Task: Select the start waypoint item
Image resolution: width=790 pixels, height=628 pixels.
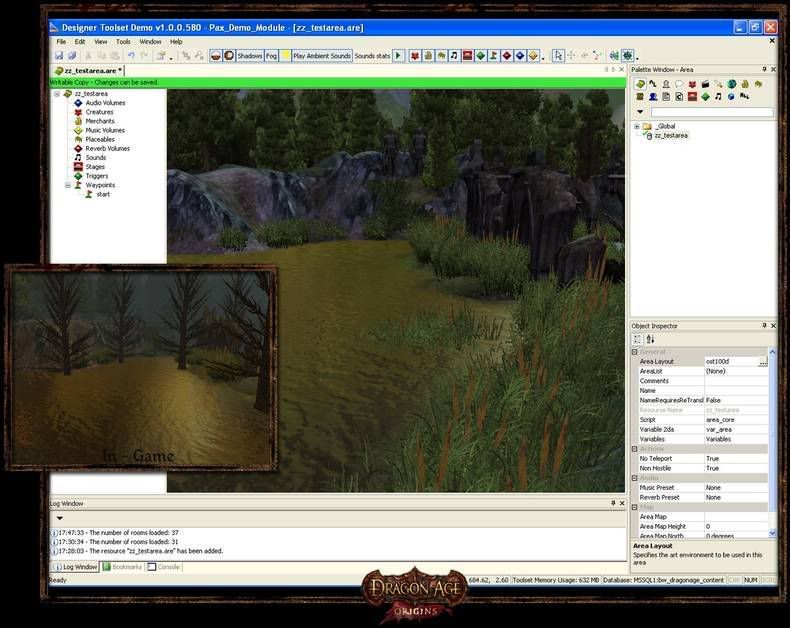Action: [103, 194]
